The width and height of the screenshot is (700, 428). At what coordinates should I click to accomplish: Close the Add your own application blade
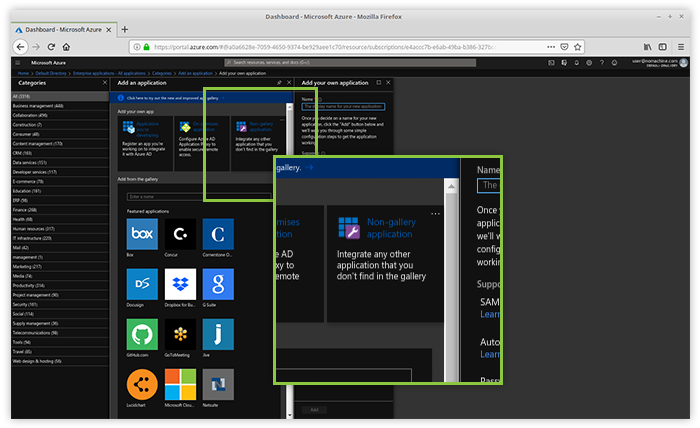click(388, 83)
